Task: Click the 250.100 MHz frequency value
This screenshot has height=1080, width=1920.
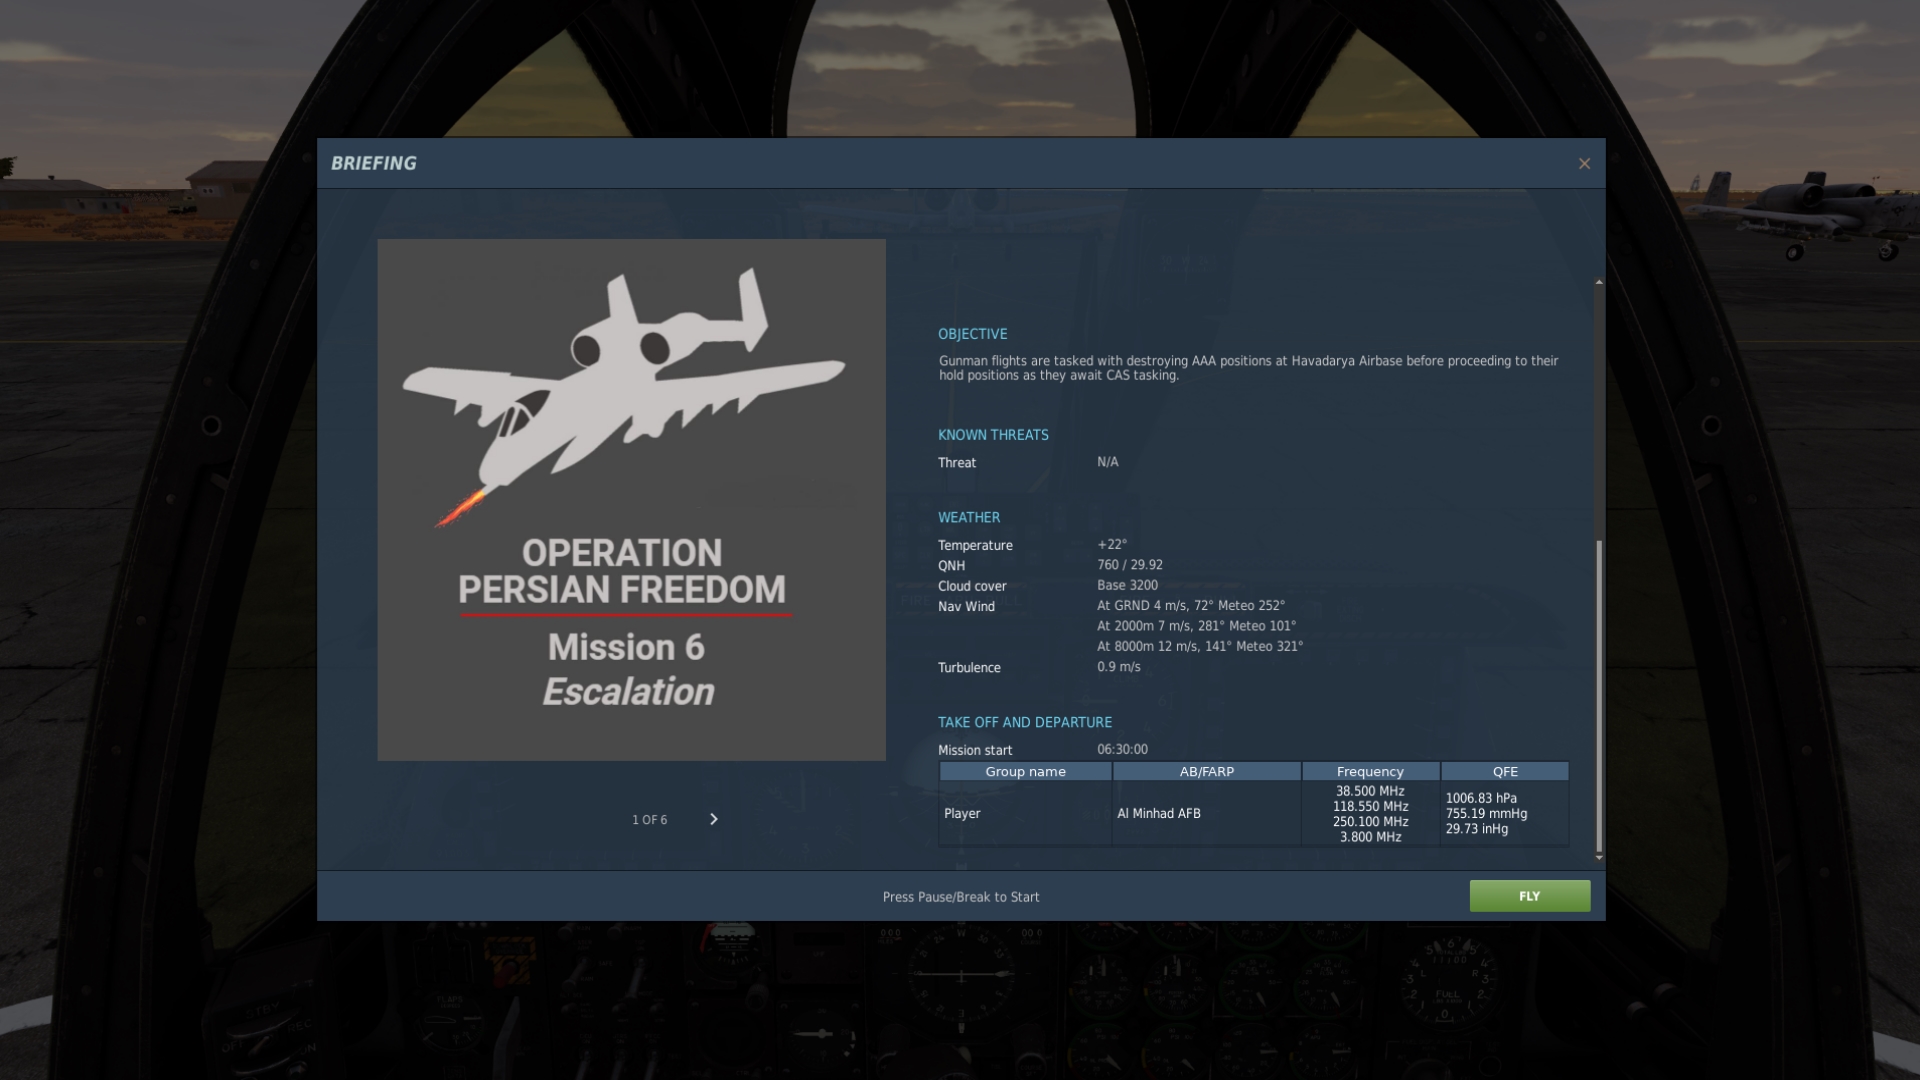Action: coord(1370,822)
